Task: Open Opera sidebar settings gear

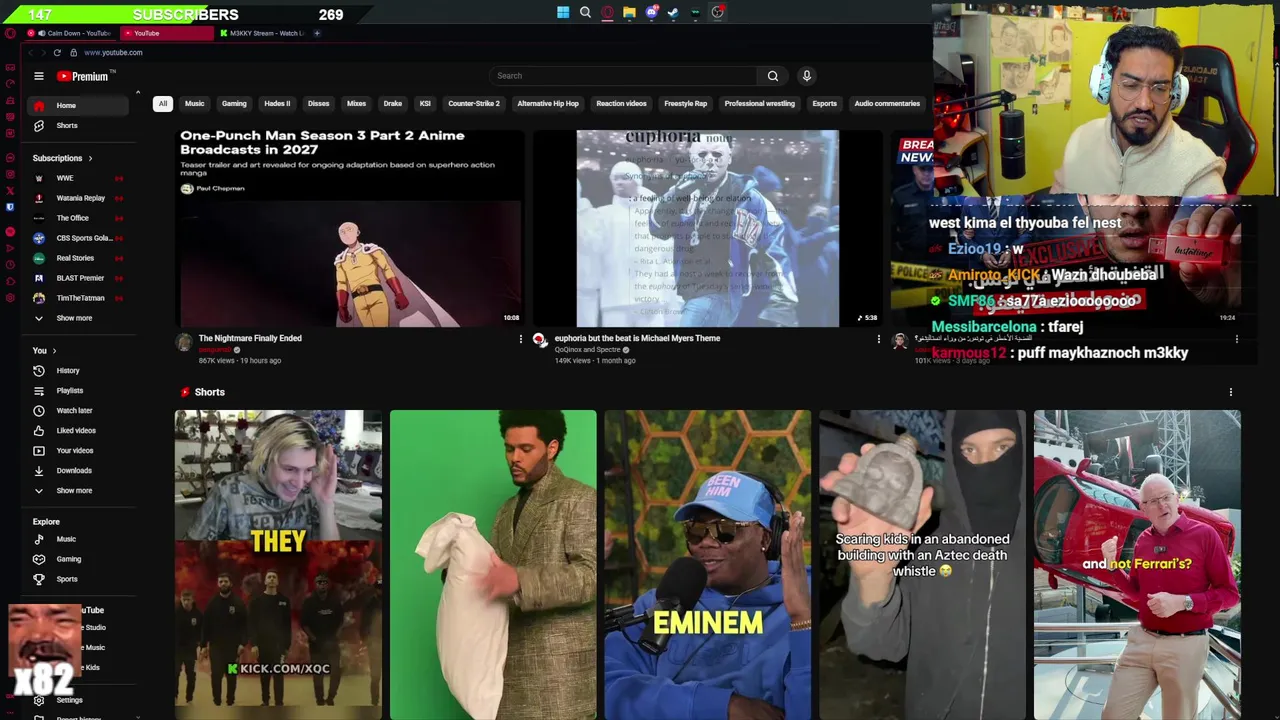Action: 10,298
